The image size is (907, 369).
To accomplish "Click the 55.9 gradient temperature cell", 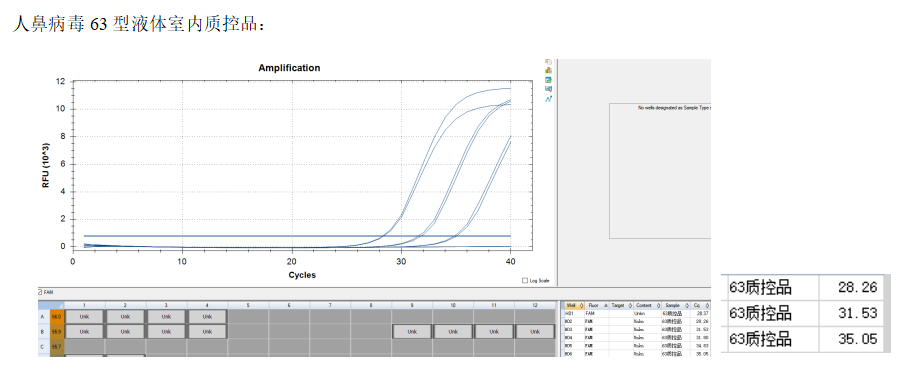I will click(x=57, y=332).
